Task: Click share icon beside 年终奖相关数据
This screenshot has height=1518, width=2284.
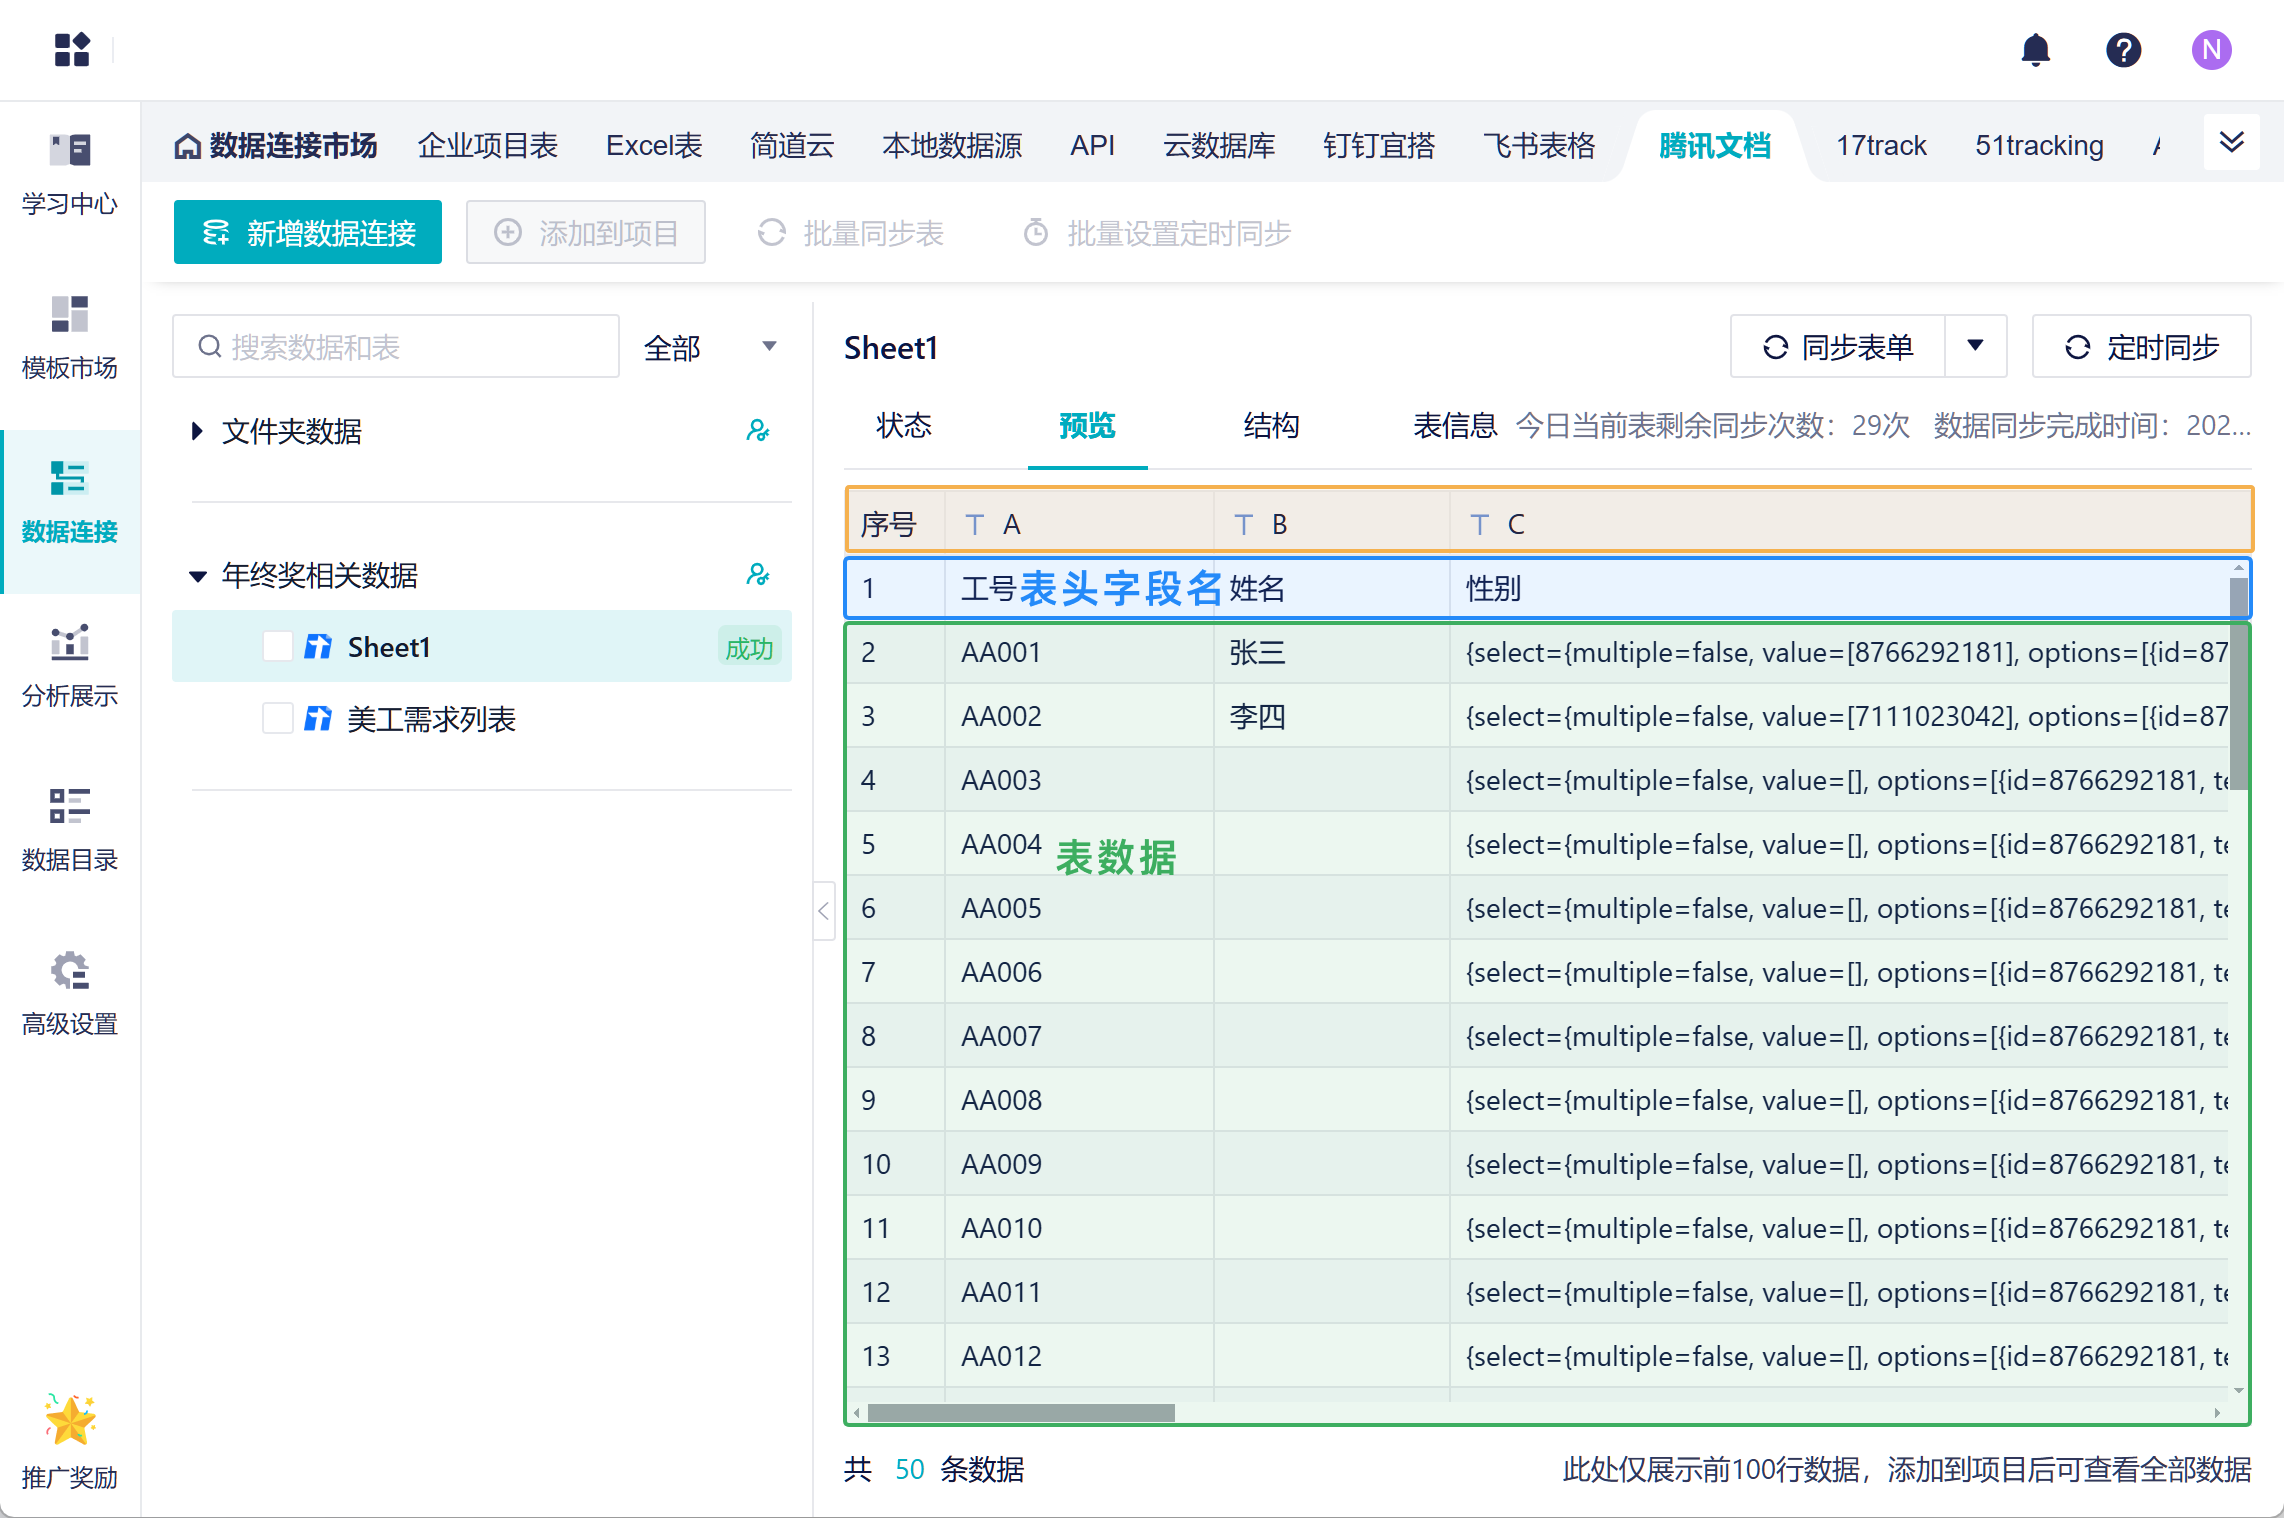Action: point(758,575)
